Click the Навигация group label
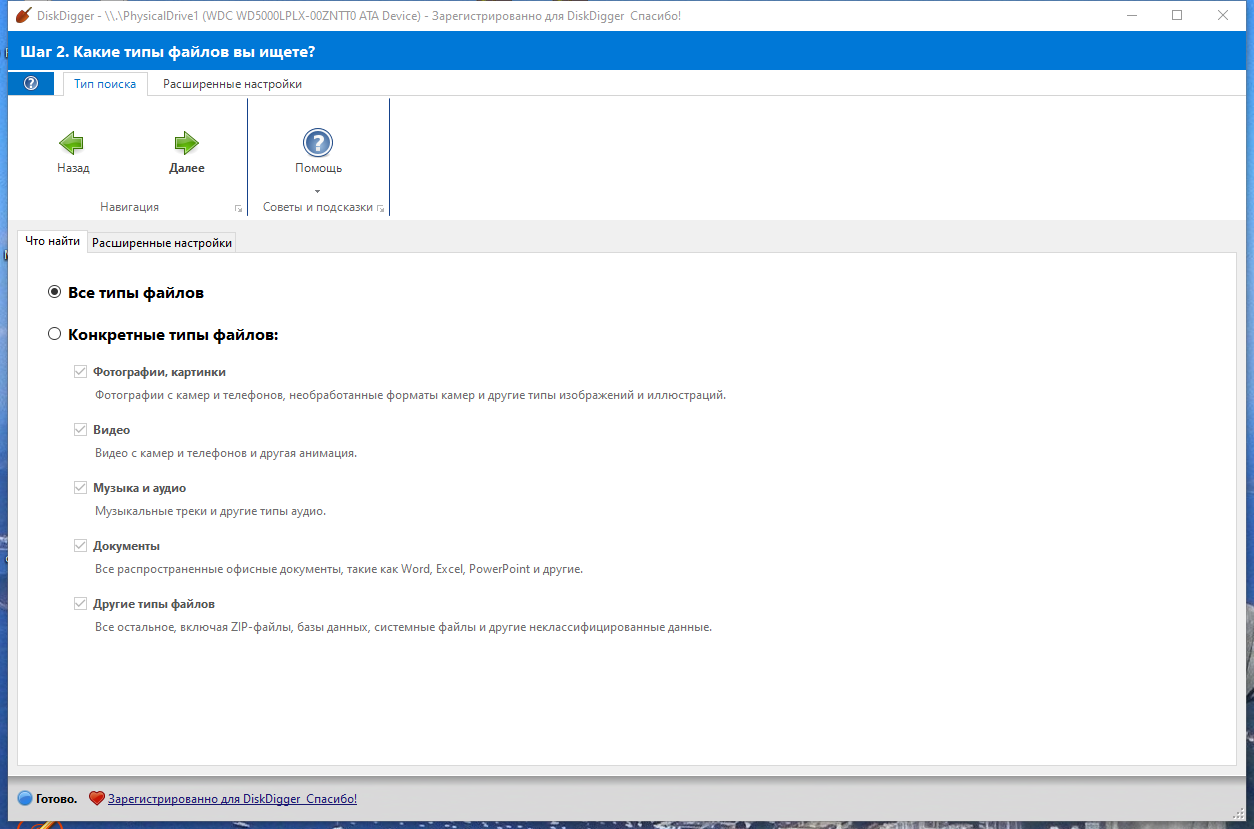 click(129, 207)
